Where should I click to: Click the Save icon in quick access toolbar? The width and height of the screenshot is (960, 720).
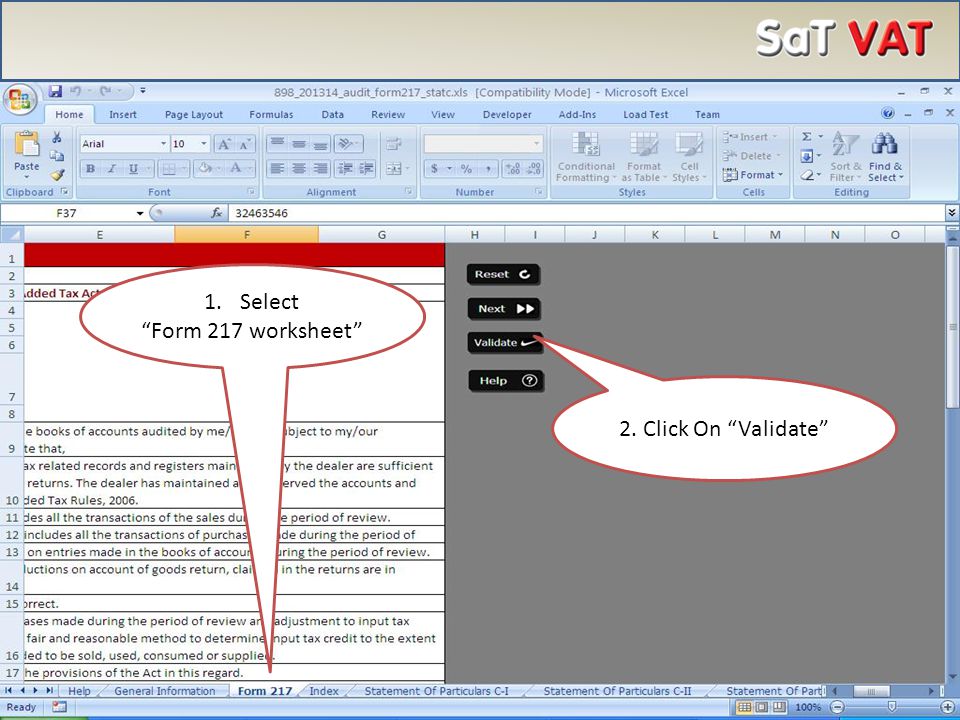click(55, 91)
